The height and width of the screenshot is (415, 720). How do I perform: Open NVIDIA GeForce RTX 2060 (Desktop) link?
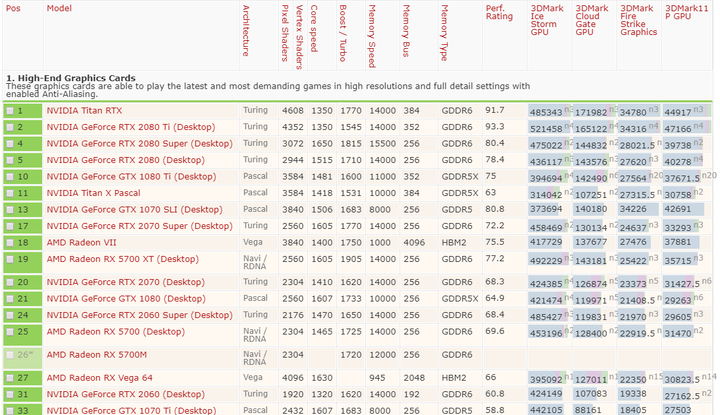pyautogui.click(x=125, y=394)
